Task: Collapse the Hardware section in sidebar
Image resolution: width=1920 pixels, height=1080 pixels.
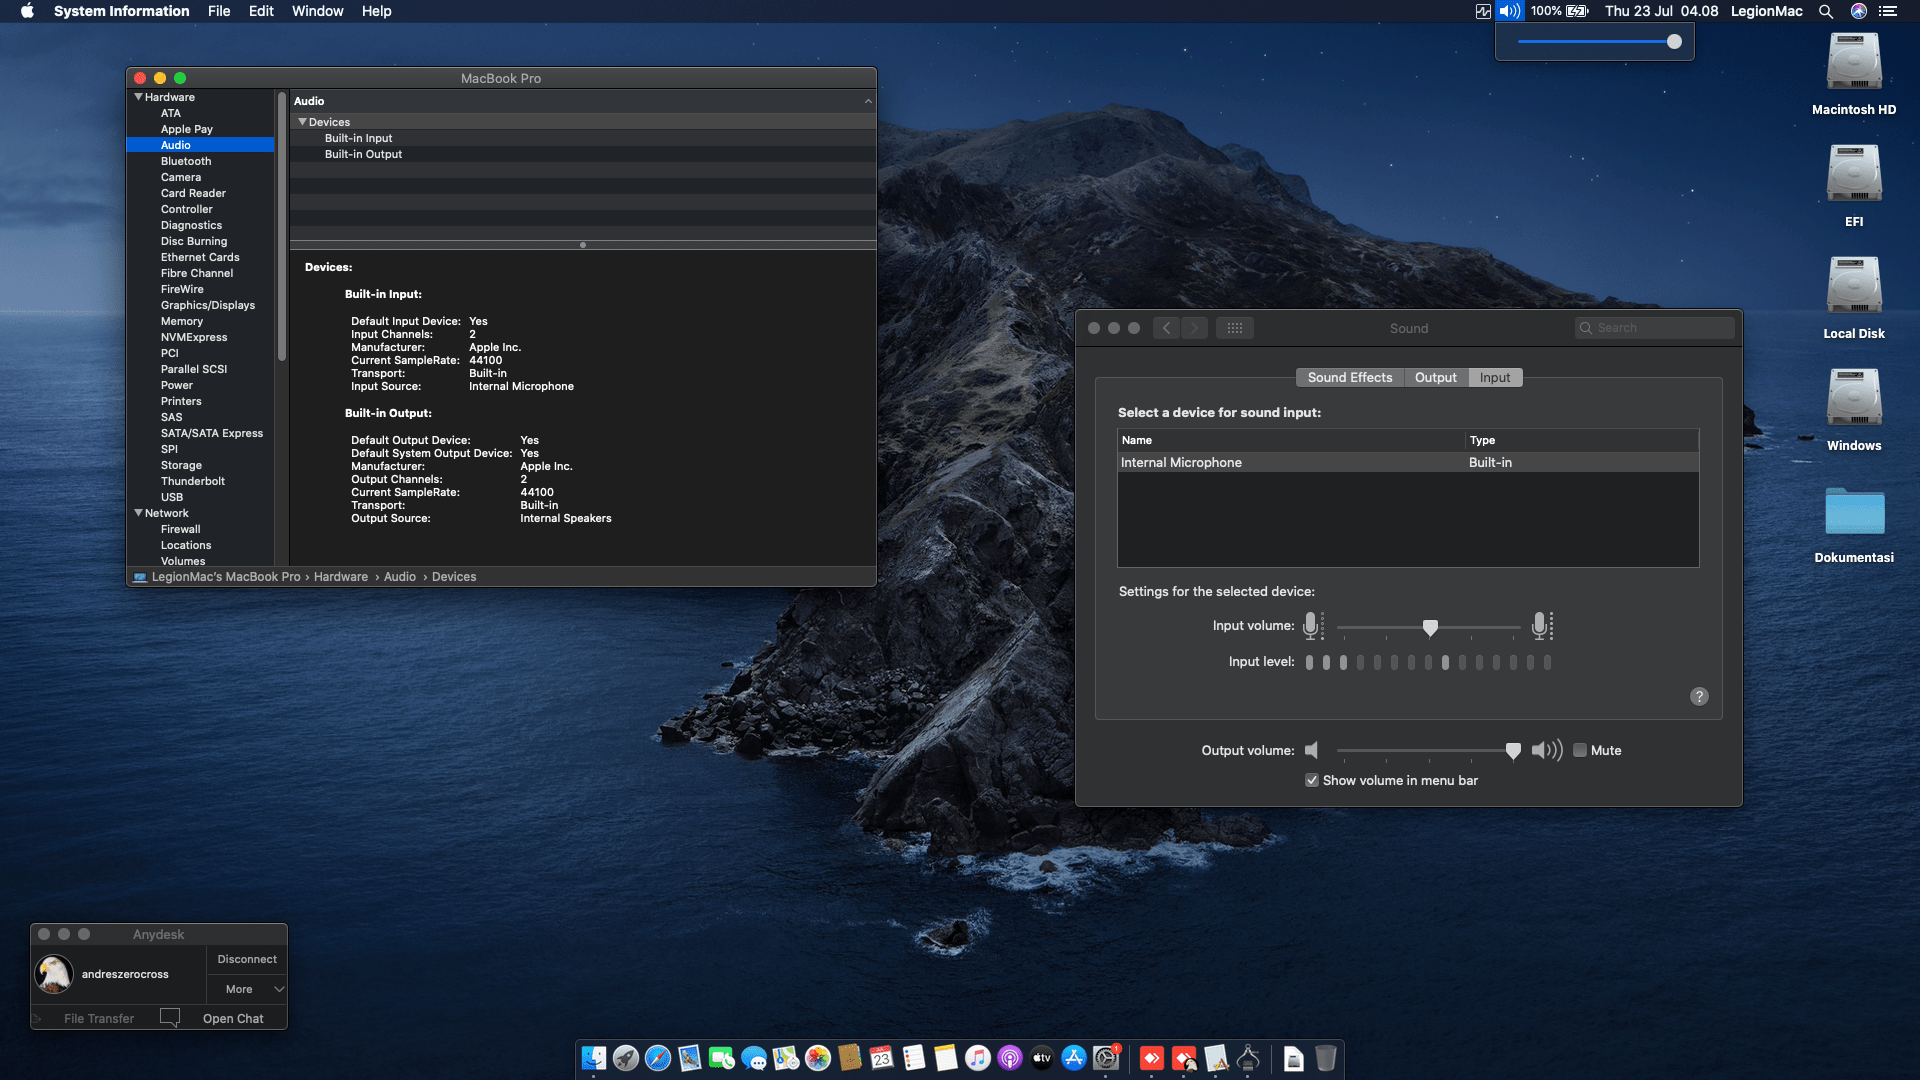Action: tap(139, 97)
